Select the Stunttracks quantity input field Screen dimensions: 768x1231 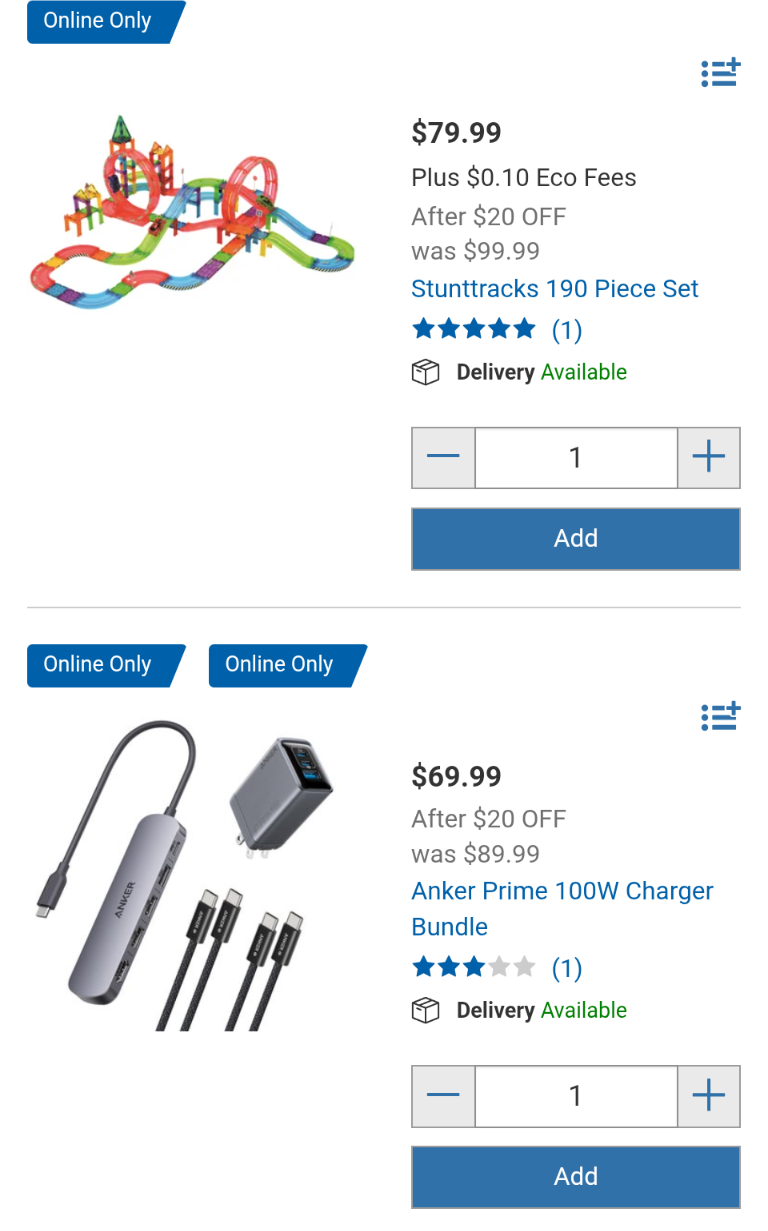(576, 458)
